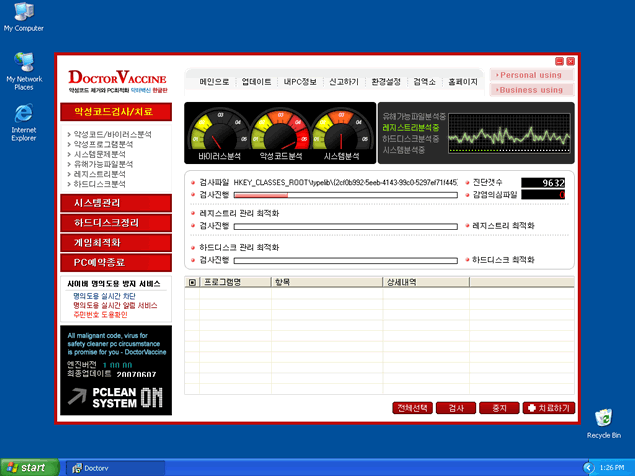Open the 환경설정 menu tab

point(386,82)
